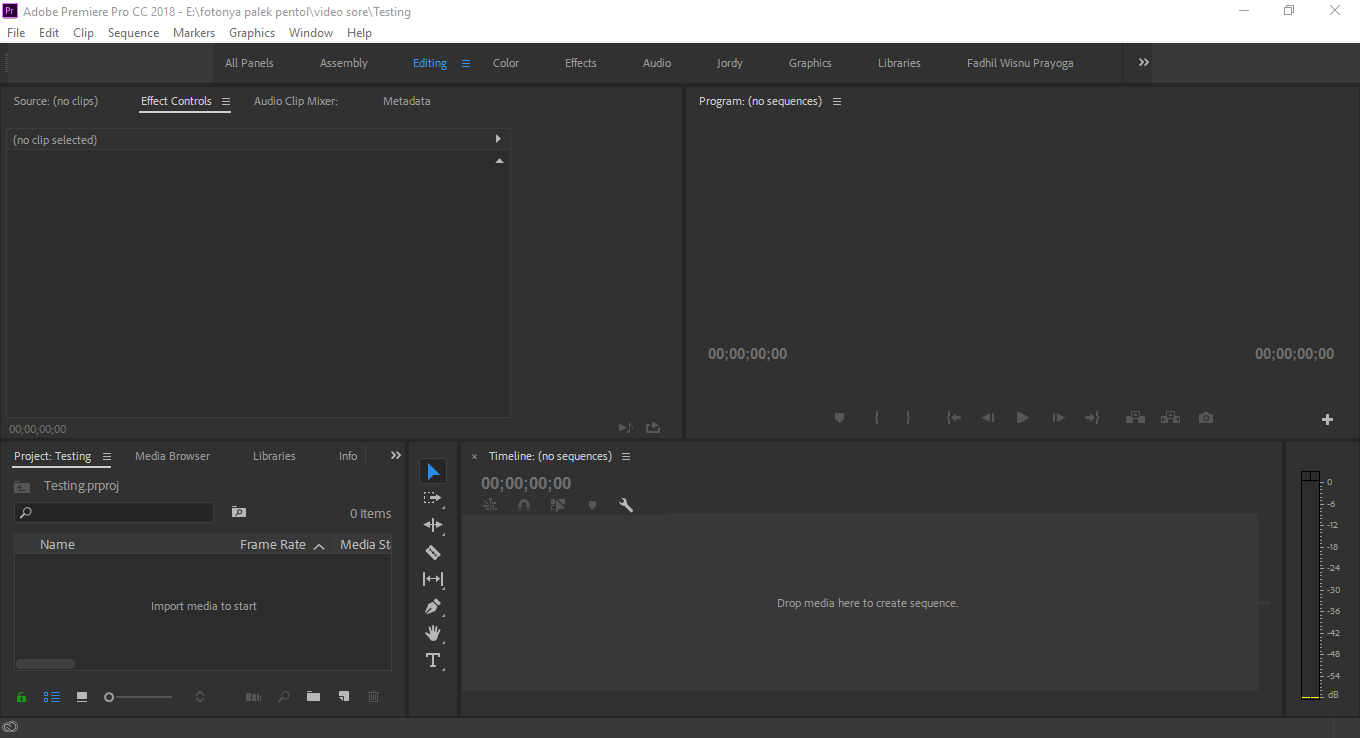Click Export icon in Effect Controls panel

(x=653, y=428)
